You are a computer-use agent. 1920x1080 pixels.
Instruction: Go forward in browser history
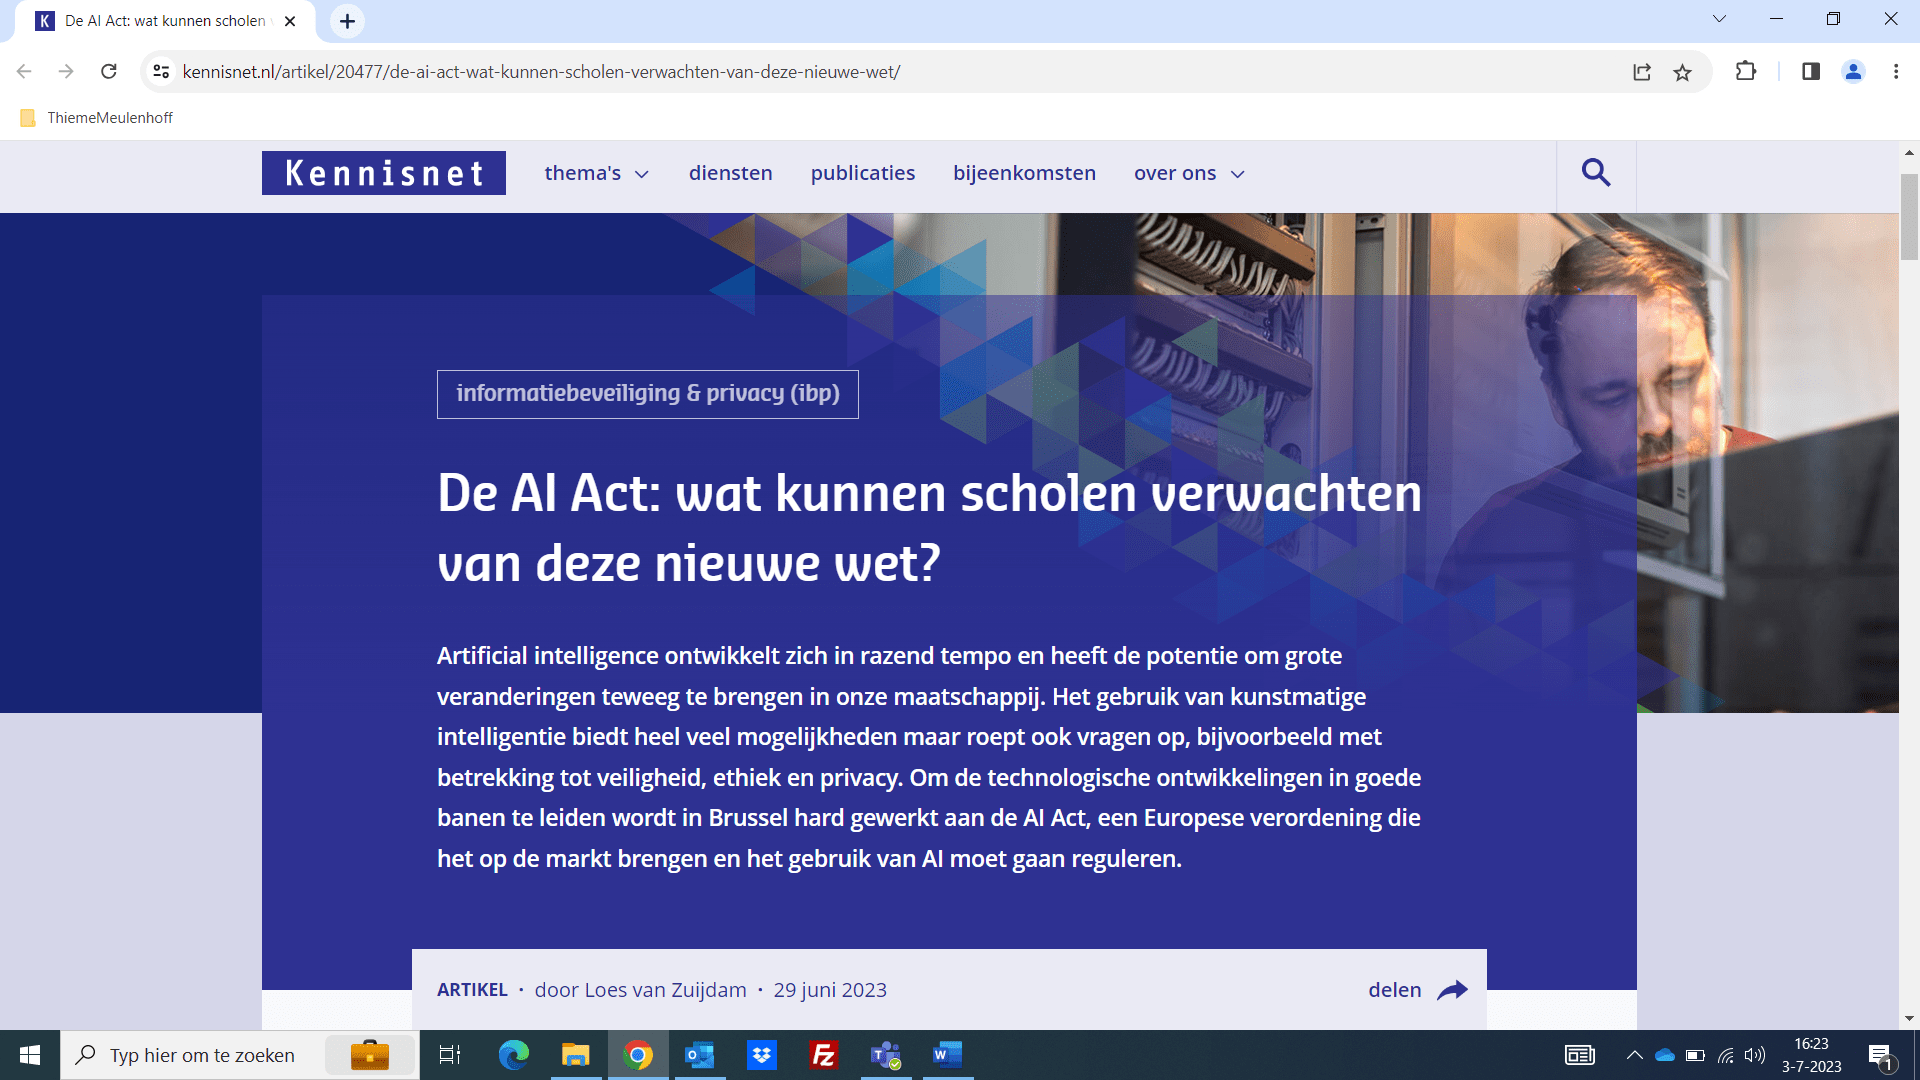pos(66,72)
